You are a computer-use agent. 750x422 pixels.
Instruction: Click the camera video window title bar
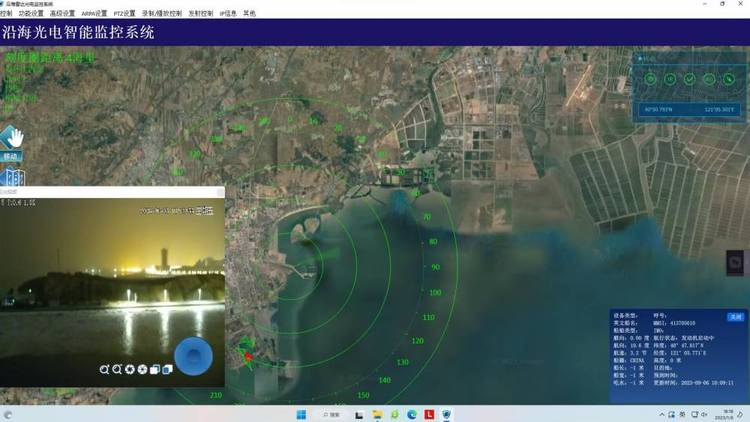point(112,192)
